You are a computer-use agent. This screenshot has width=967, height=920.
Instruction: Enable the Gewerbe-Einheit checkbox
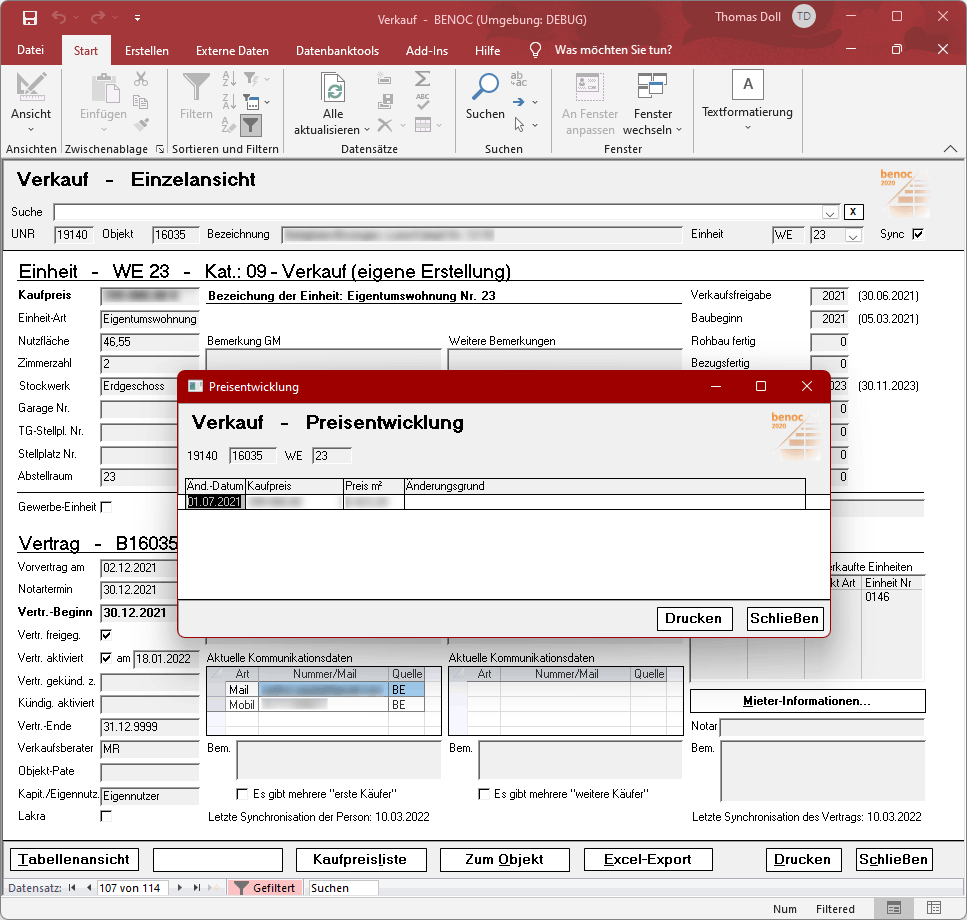click(x=107, y=507)
